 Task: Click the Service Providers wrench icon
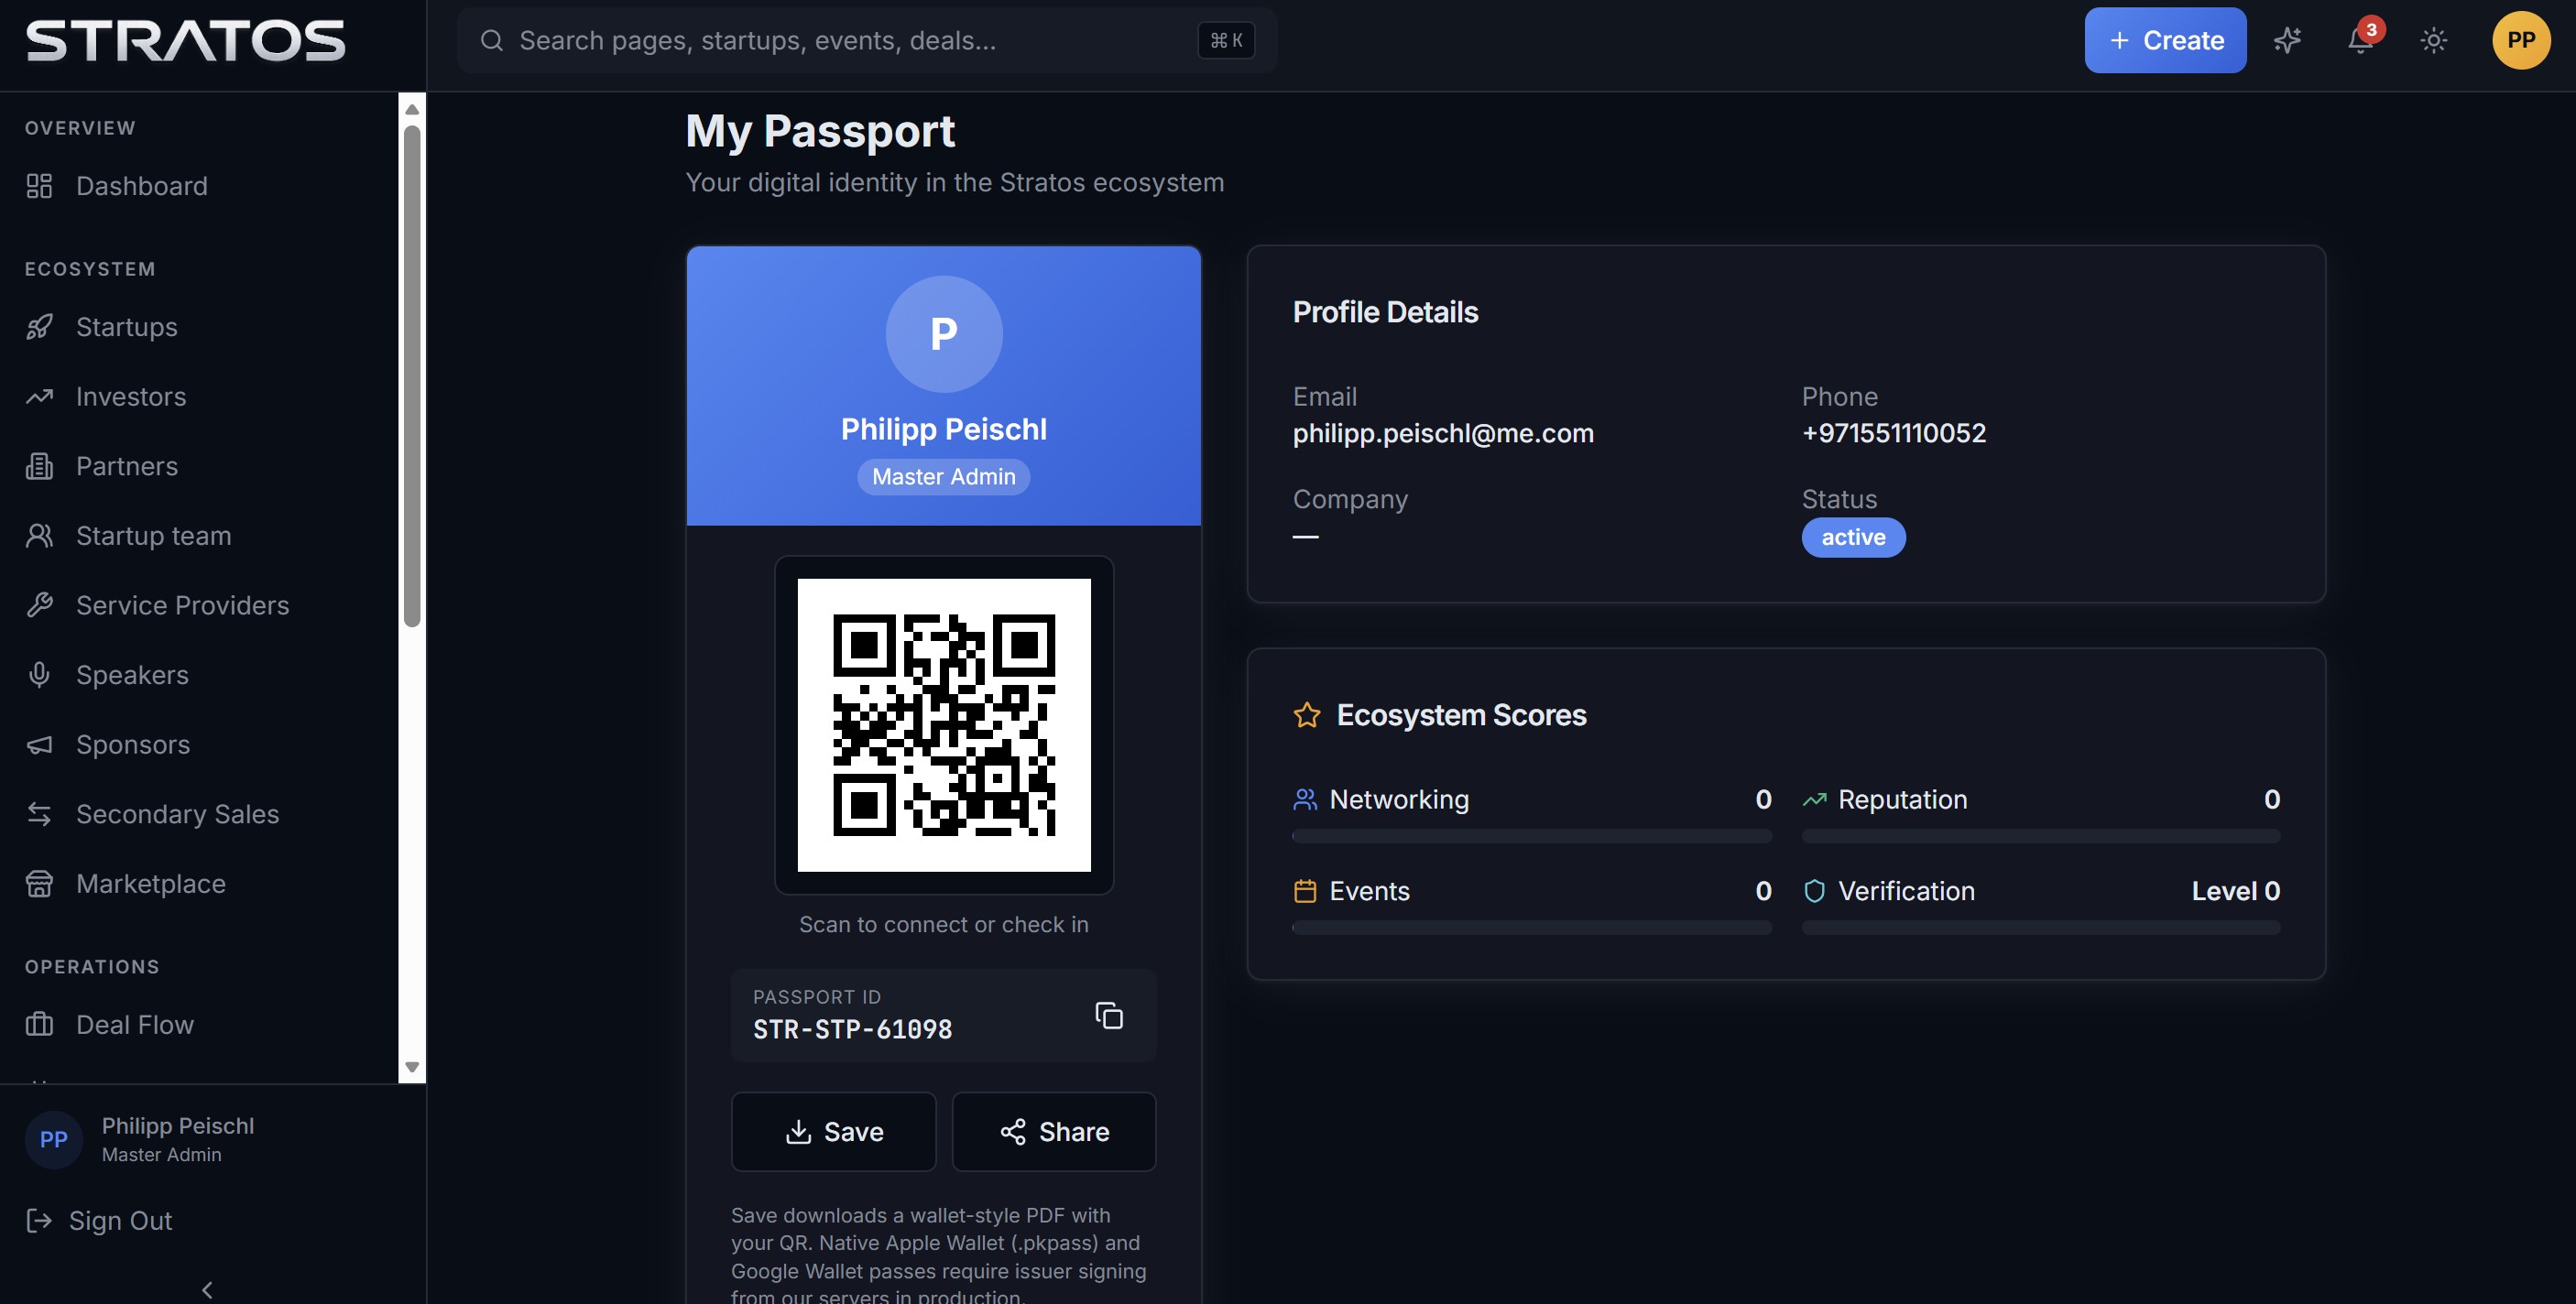pos(39,605)
